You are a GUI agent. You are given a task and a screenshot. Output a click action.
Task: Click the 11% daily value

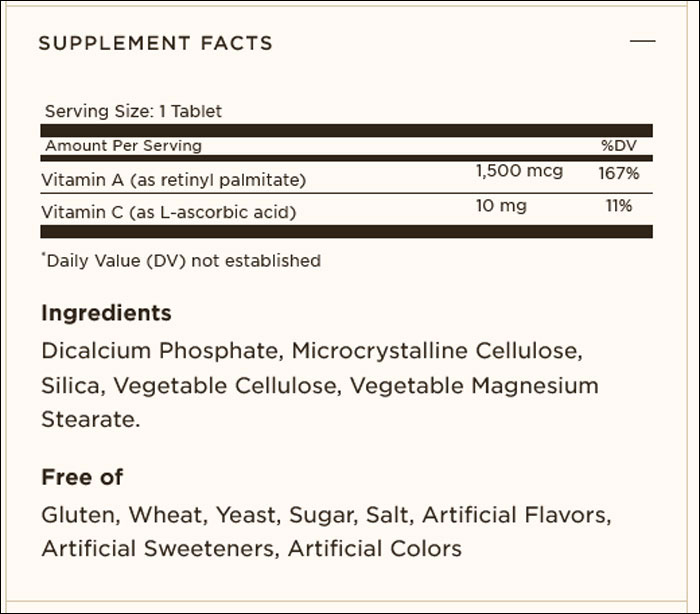[x=619, y=206]
